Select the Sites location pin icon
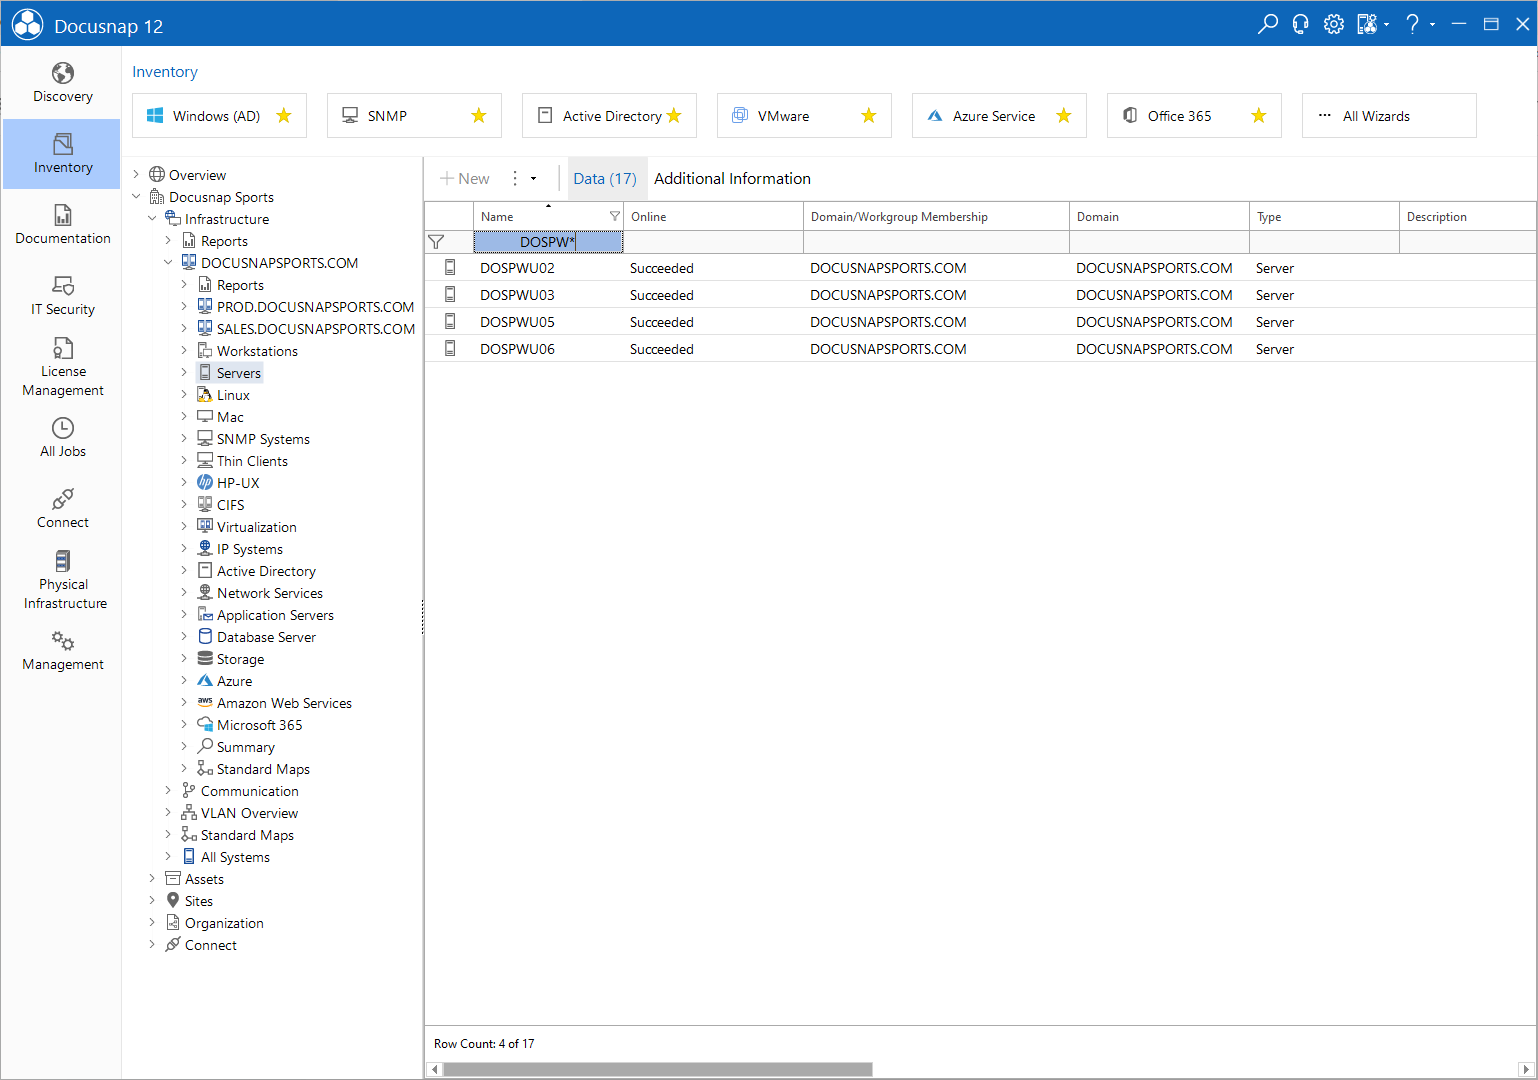Screen dimensions: 1538x1080 [173, 900]
